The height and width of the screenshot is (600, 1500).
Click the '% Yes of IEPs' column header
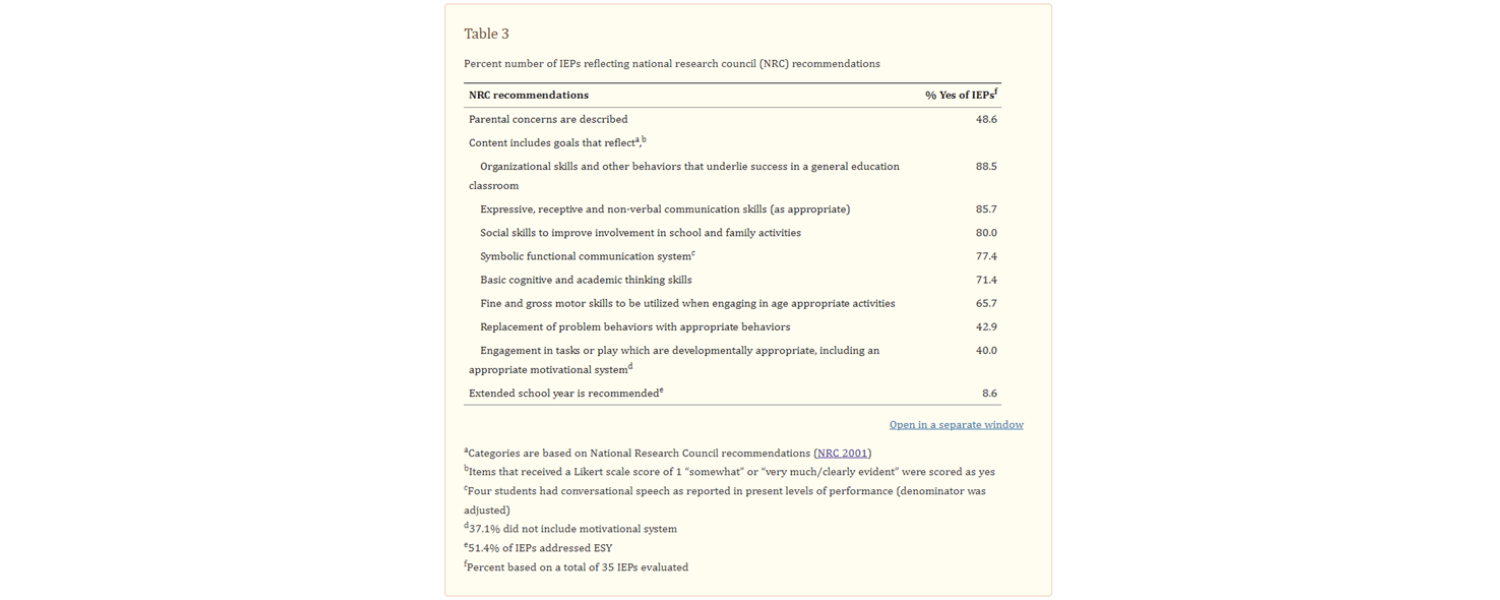click(960, 95)
